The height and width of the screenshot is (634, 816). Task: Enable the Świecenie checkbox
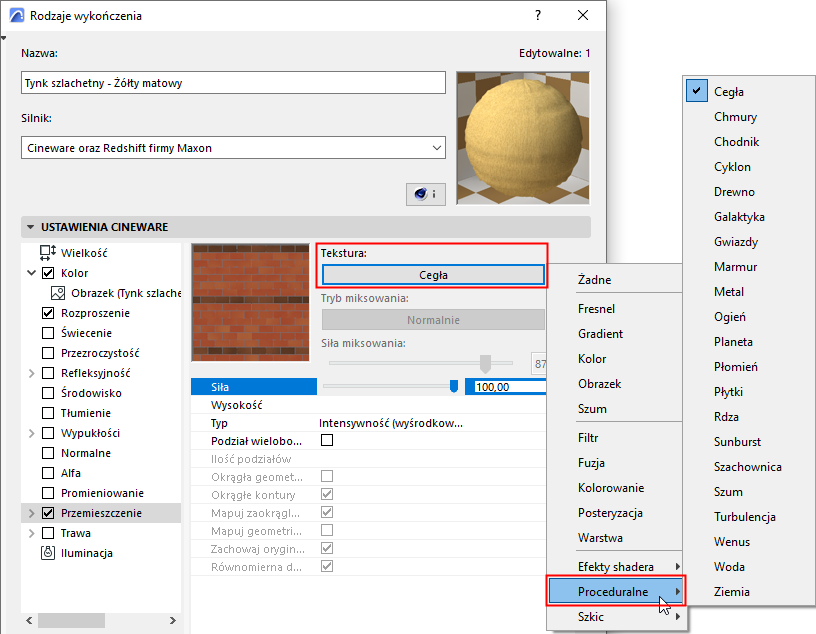48,333
